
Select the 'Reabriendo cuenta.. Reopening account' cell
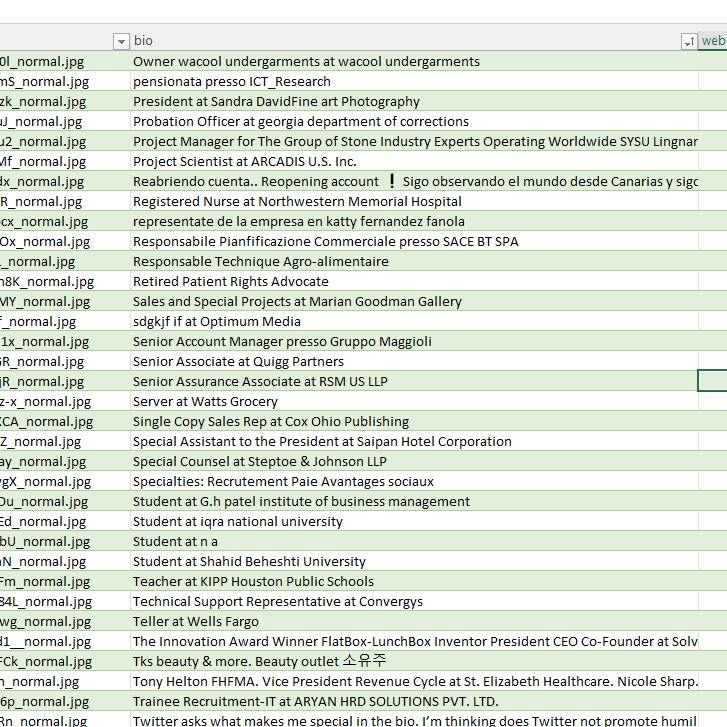(414, 181)
